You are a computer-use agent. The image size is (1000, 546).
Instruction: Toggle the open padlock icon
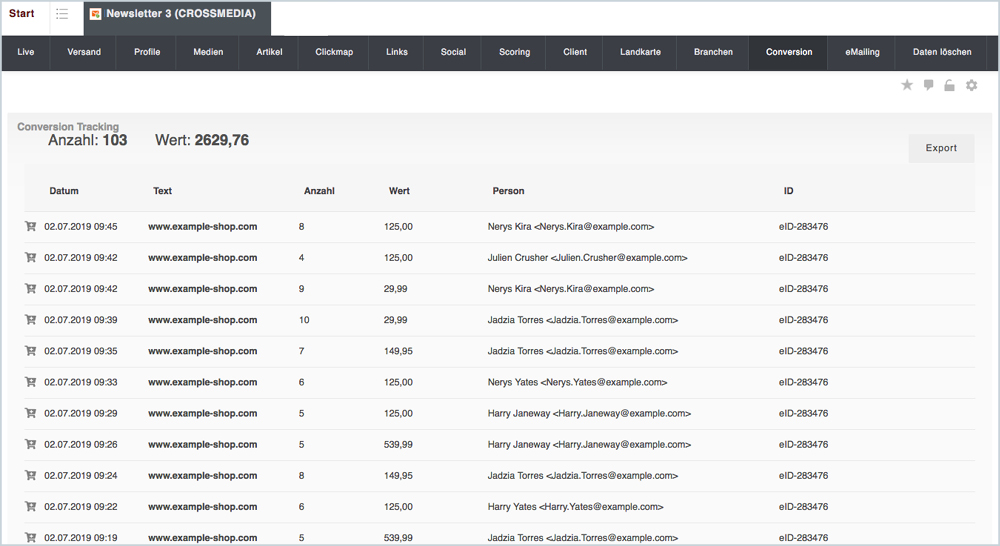pos(949,86)
